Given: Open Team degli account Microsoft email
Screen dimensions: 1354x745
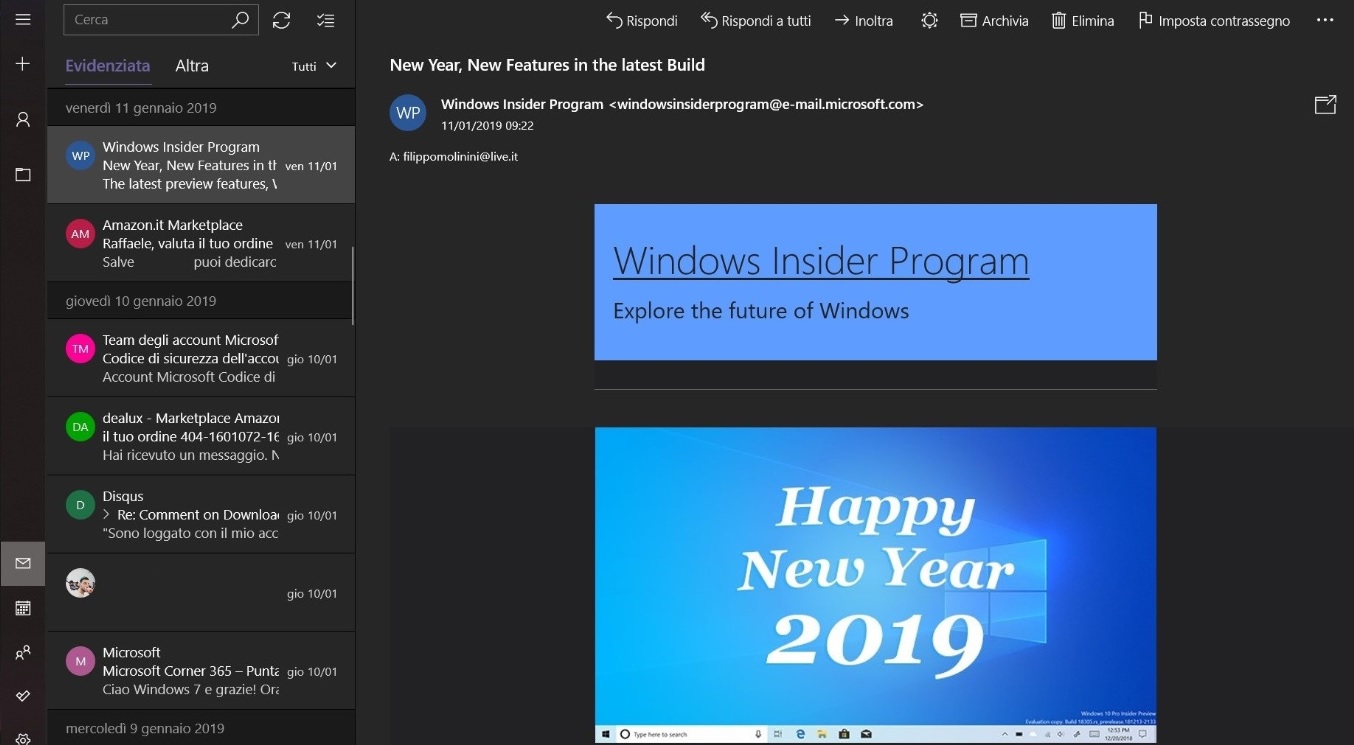Looking at the screenshot, I should 201,358.
